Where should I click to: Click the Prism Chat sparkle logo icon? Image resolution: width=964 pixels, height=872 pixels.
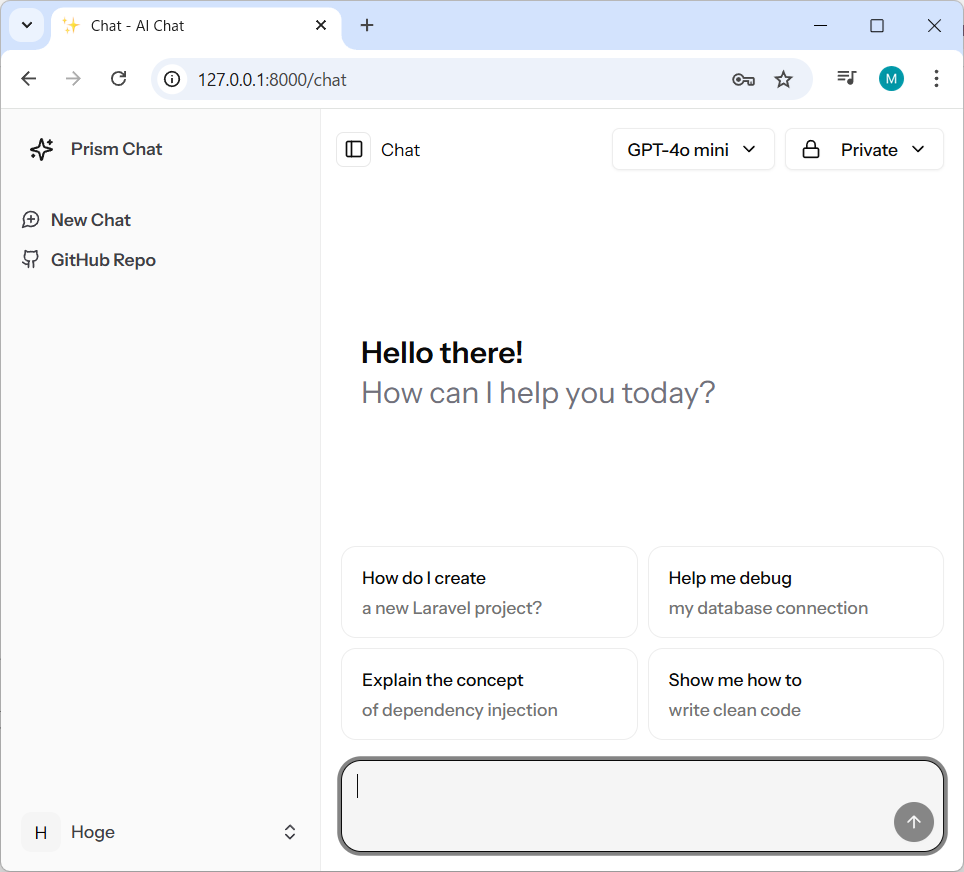coord(41,149)
